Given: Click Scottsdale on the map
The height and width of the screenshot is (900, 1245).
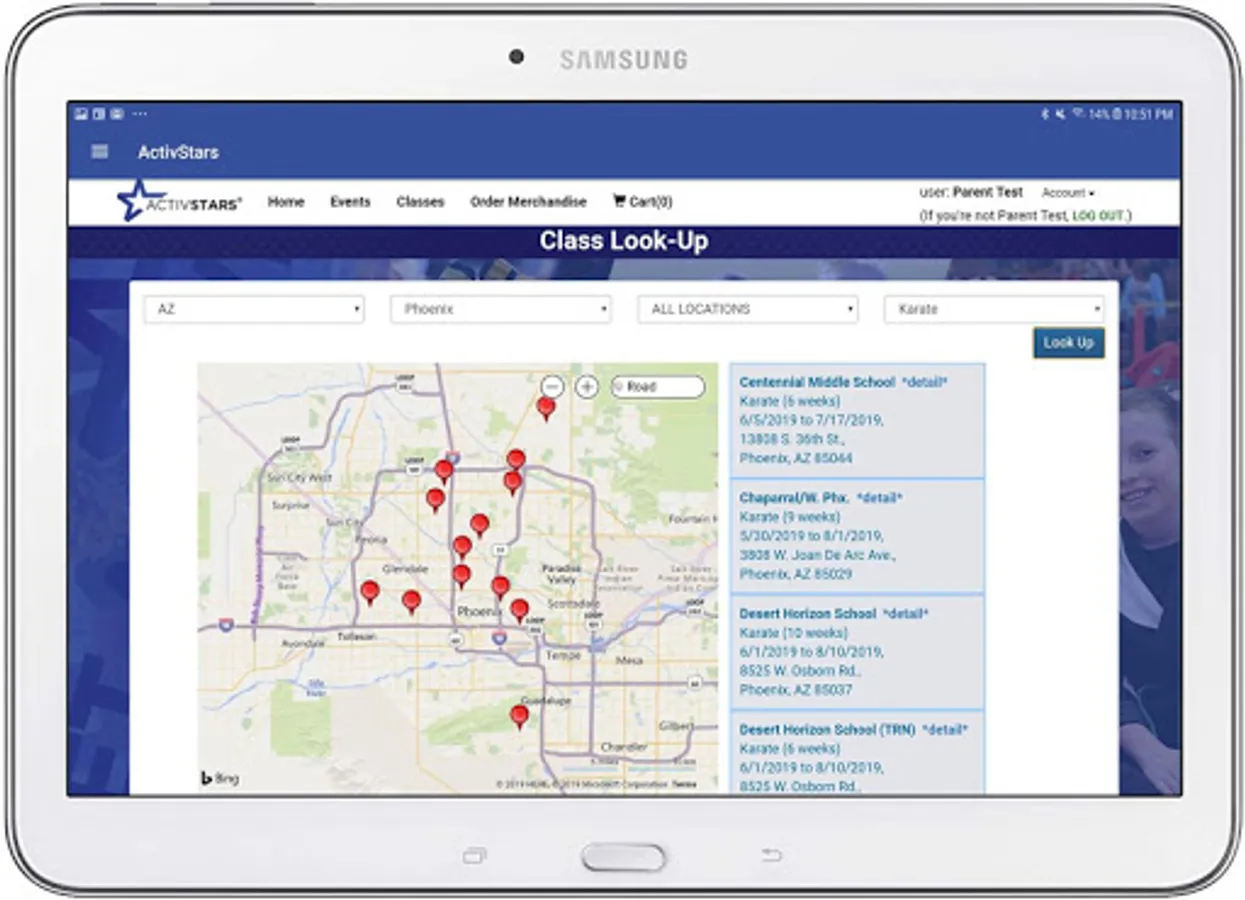Looking at the screenshot, I should pos(572,604).
